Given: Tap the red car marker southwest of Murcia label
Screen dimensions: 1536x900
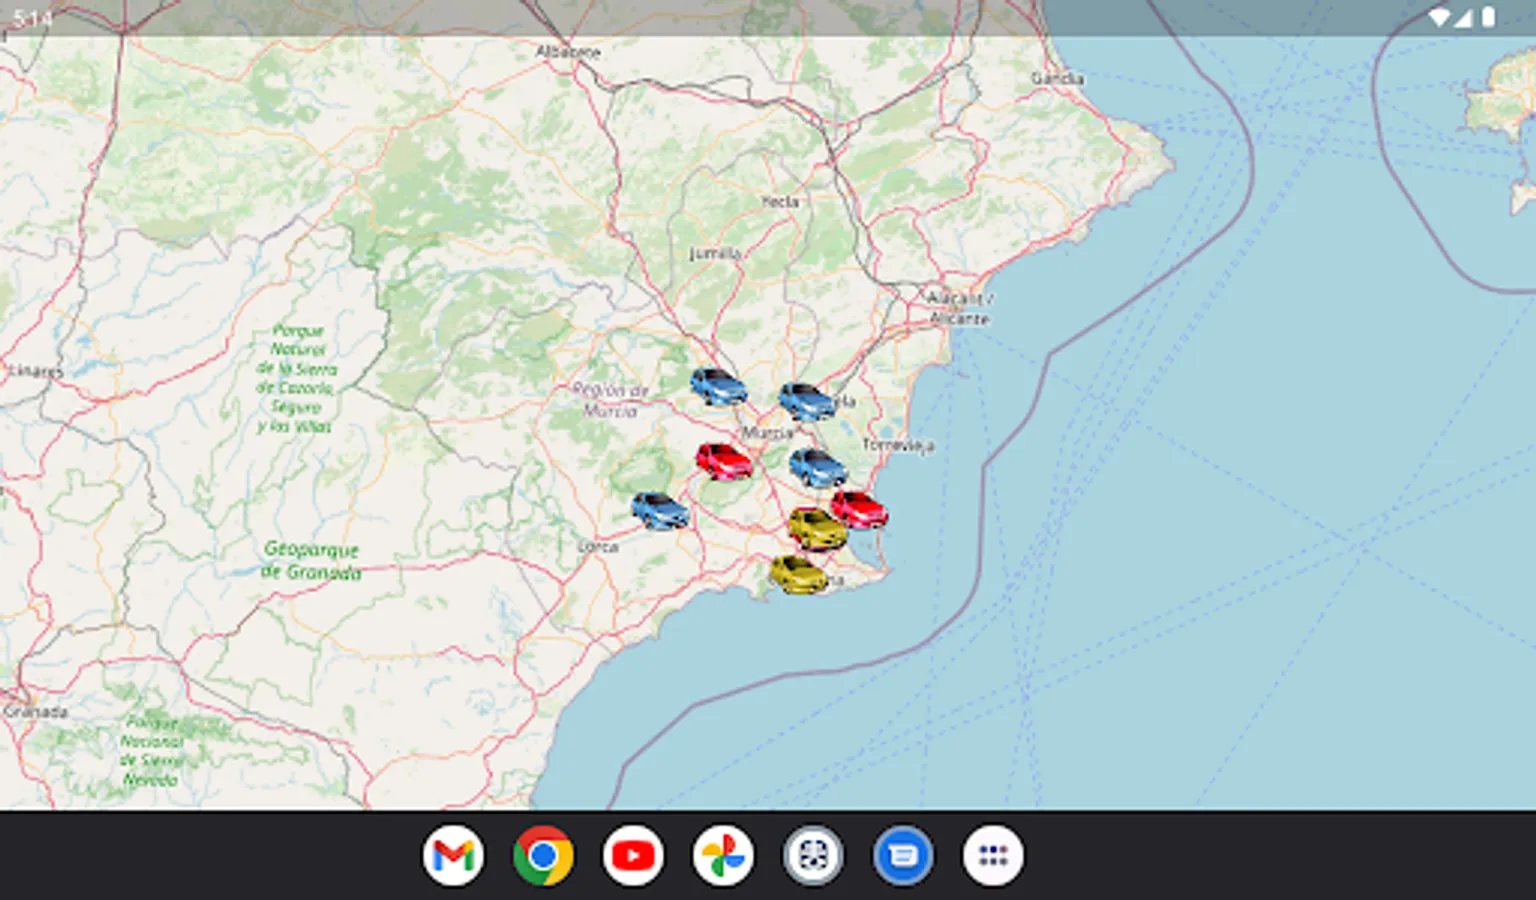Looking at the screenshot, I should pyautogui.click(x=724, y=461).
